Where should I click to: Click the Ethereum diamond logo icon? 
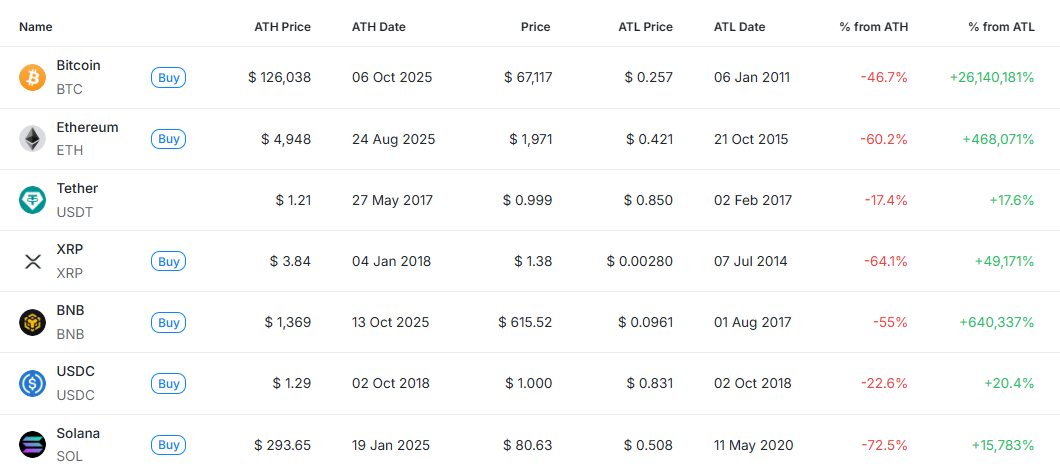click(x=32, y=139)
